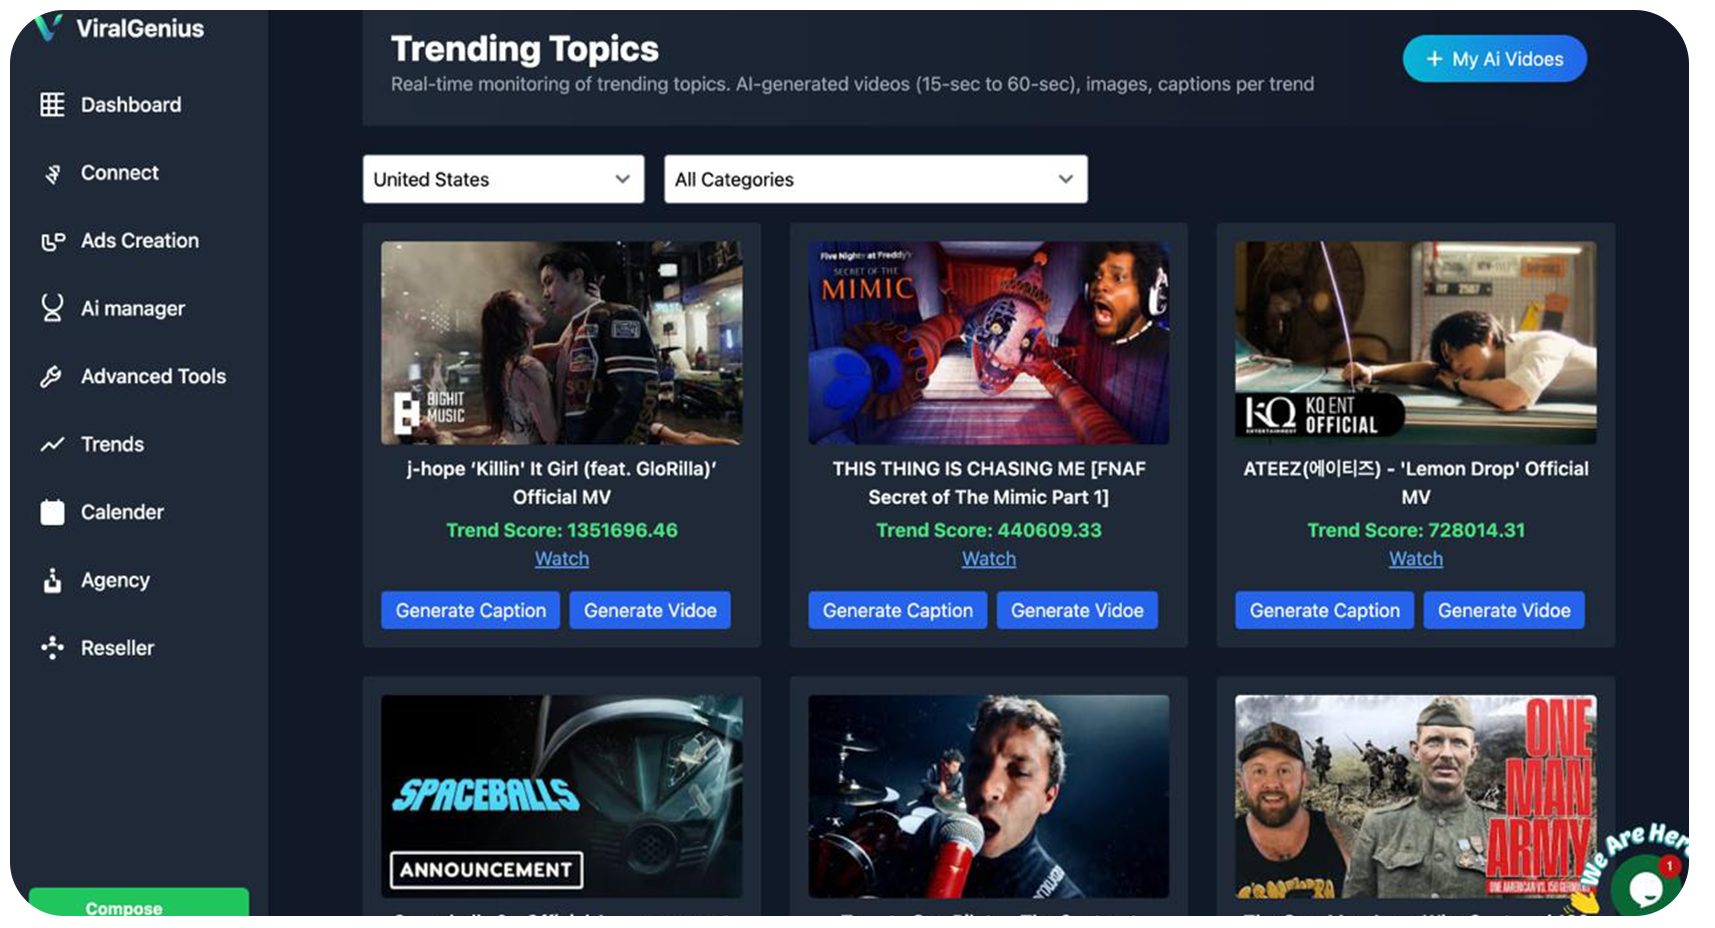
Task: Generate Vidoe for ATEEZ Lemon Drop
Action: [1503, 610]
